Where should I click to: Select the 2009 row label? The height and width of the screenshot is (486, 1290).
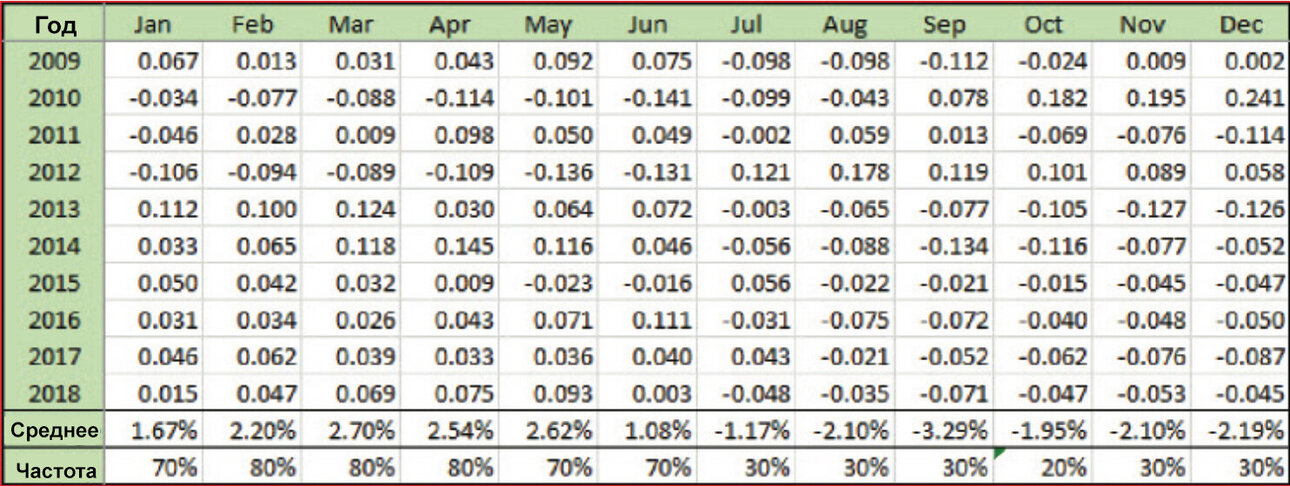pos(54,62)
